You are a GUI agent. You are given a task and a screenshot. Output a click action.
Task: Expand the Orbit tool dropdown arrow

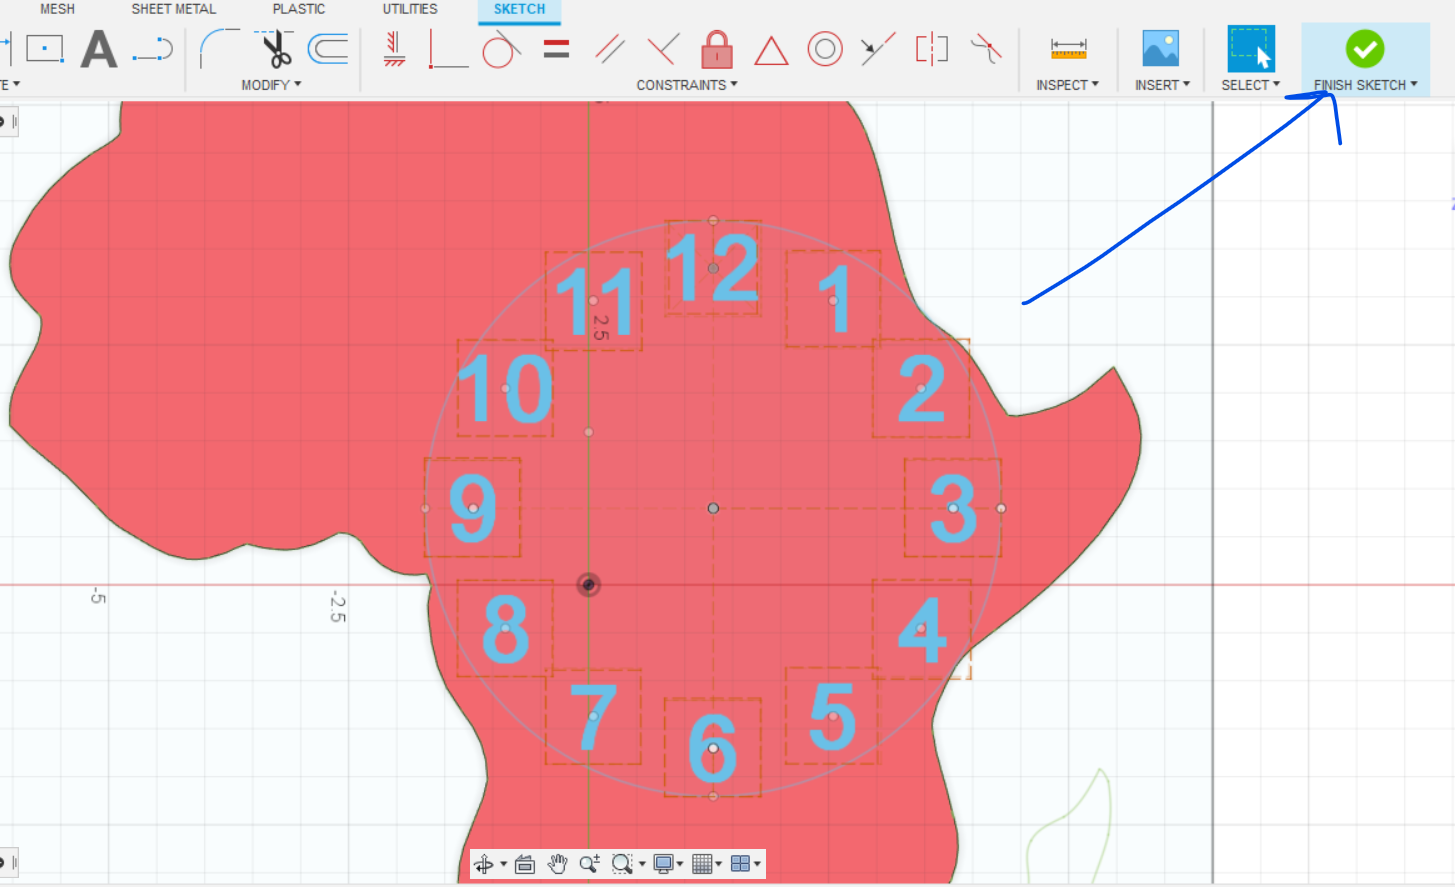503,864
